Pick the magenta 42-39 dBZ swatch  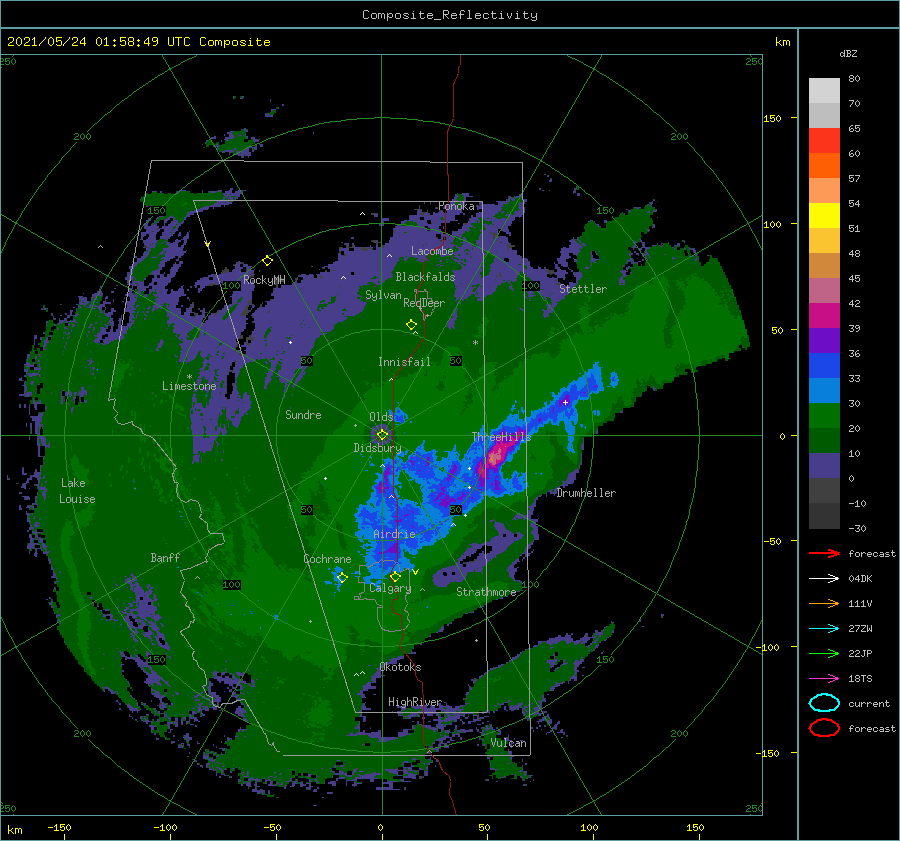[x=824, y=316]
